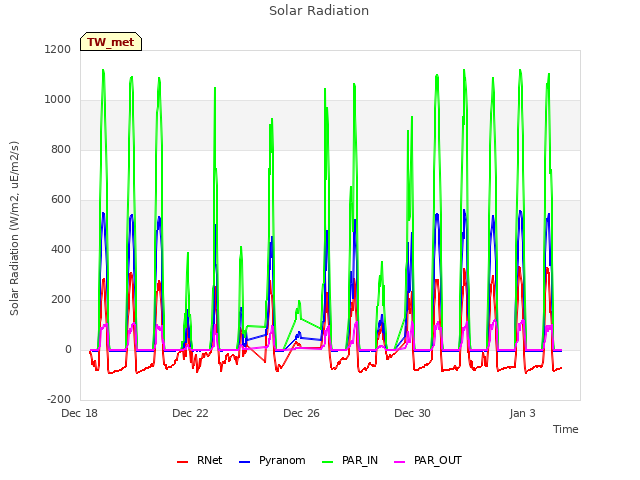Click the 800 y-axis tick label

pos(61,149)
